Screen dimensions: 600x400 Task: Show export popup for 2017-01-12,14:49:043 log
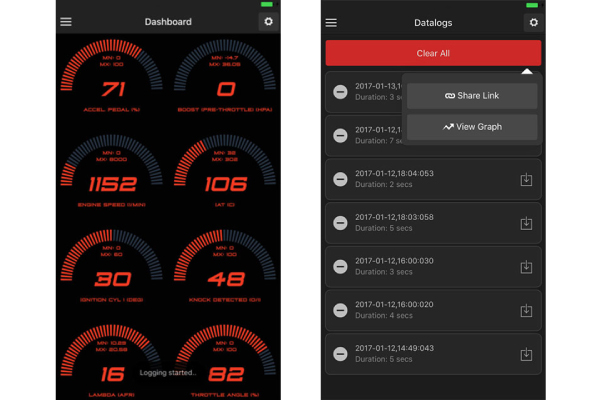pyautogui.click(x=526, y=354)
